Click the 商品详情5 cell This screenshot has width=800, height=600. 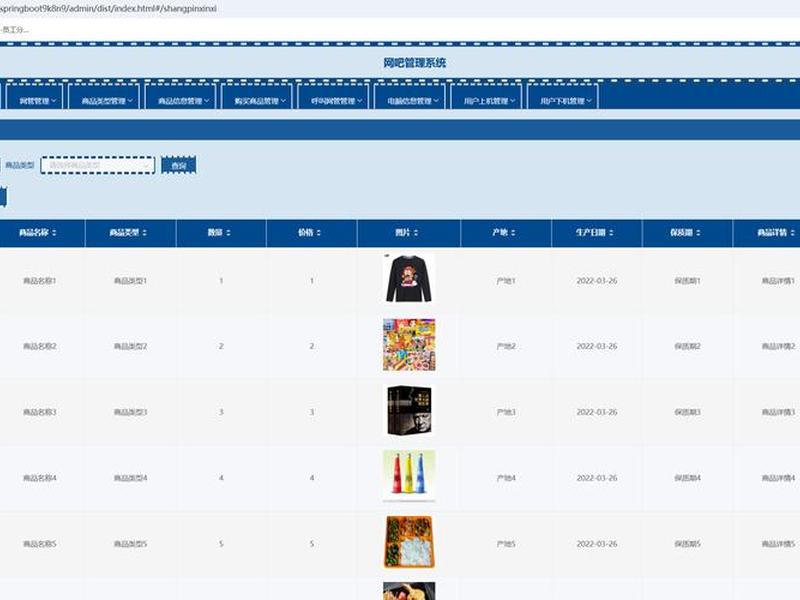tap(778, 544)
